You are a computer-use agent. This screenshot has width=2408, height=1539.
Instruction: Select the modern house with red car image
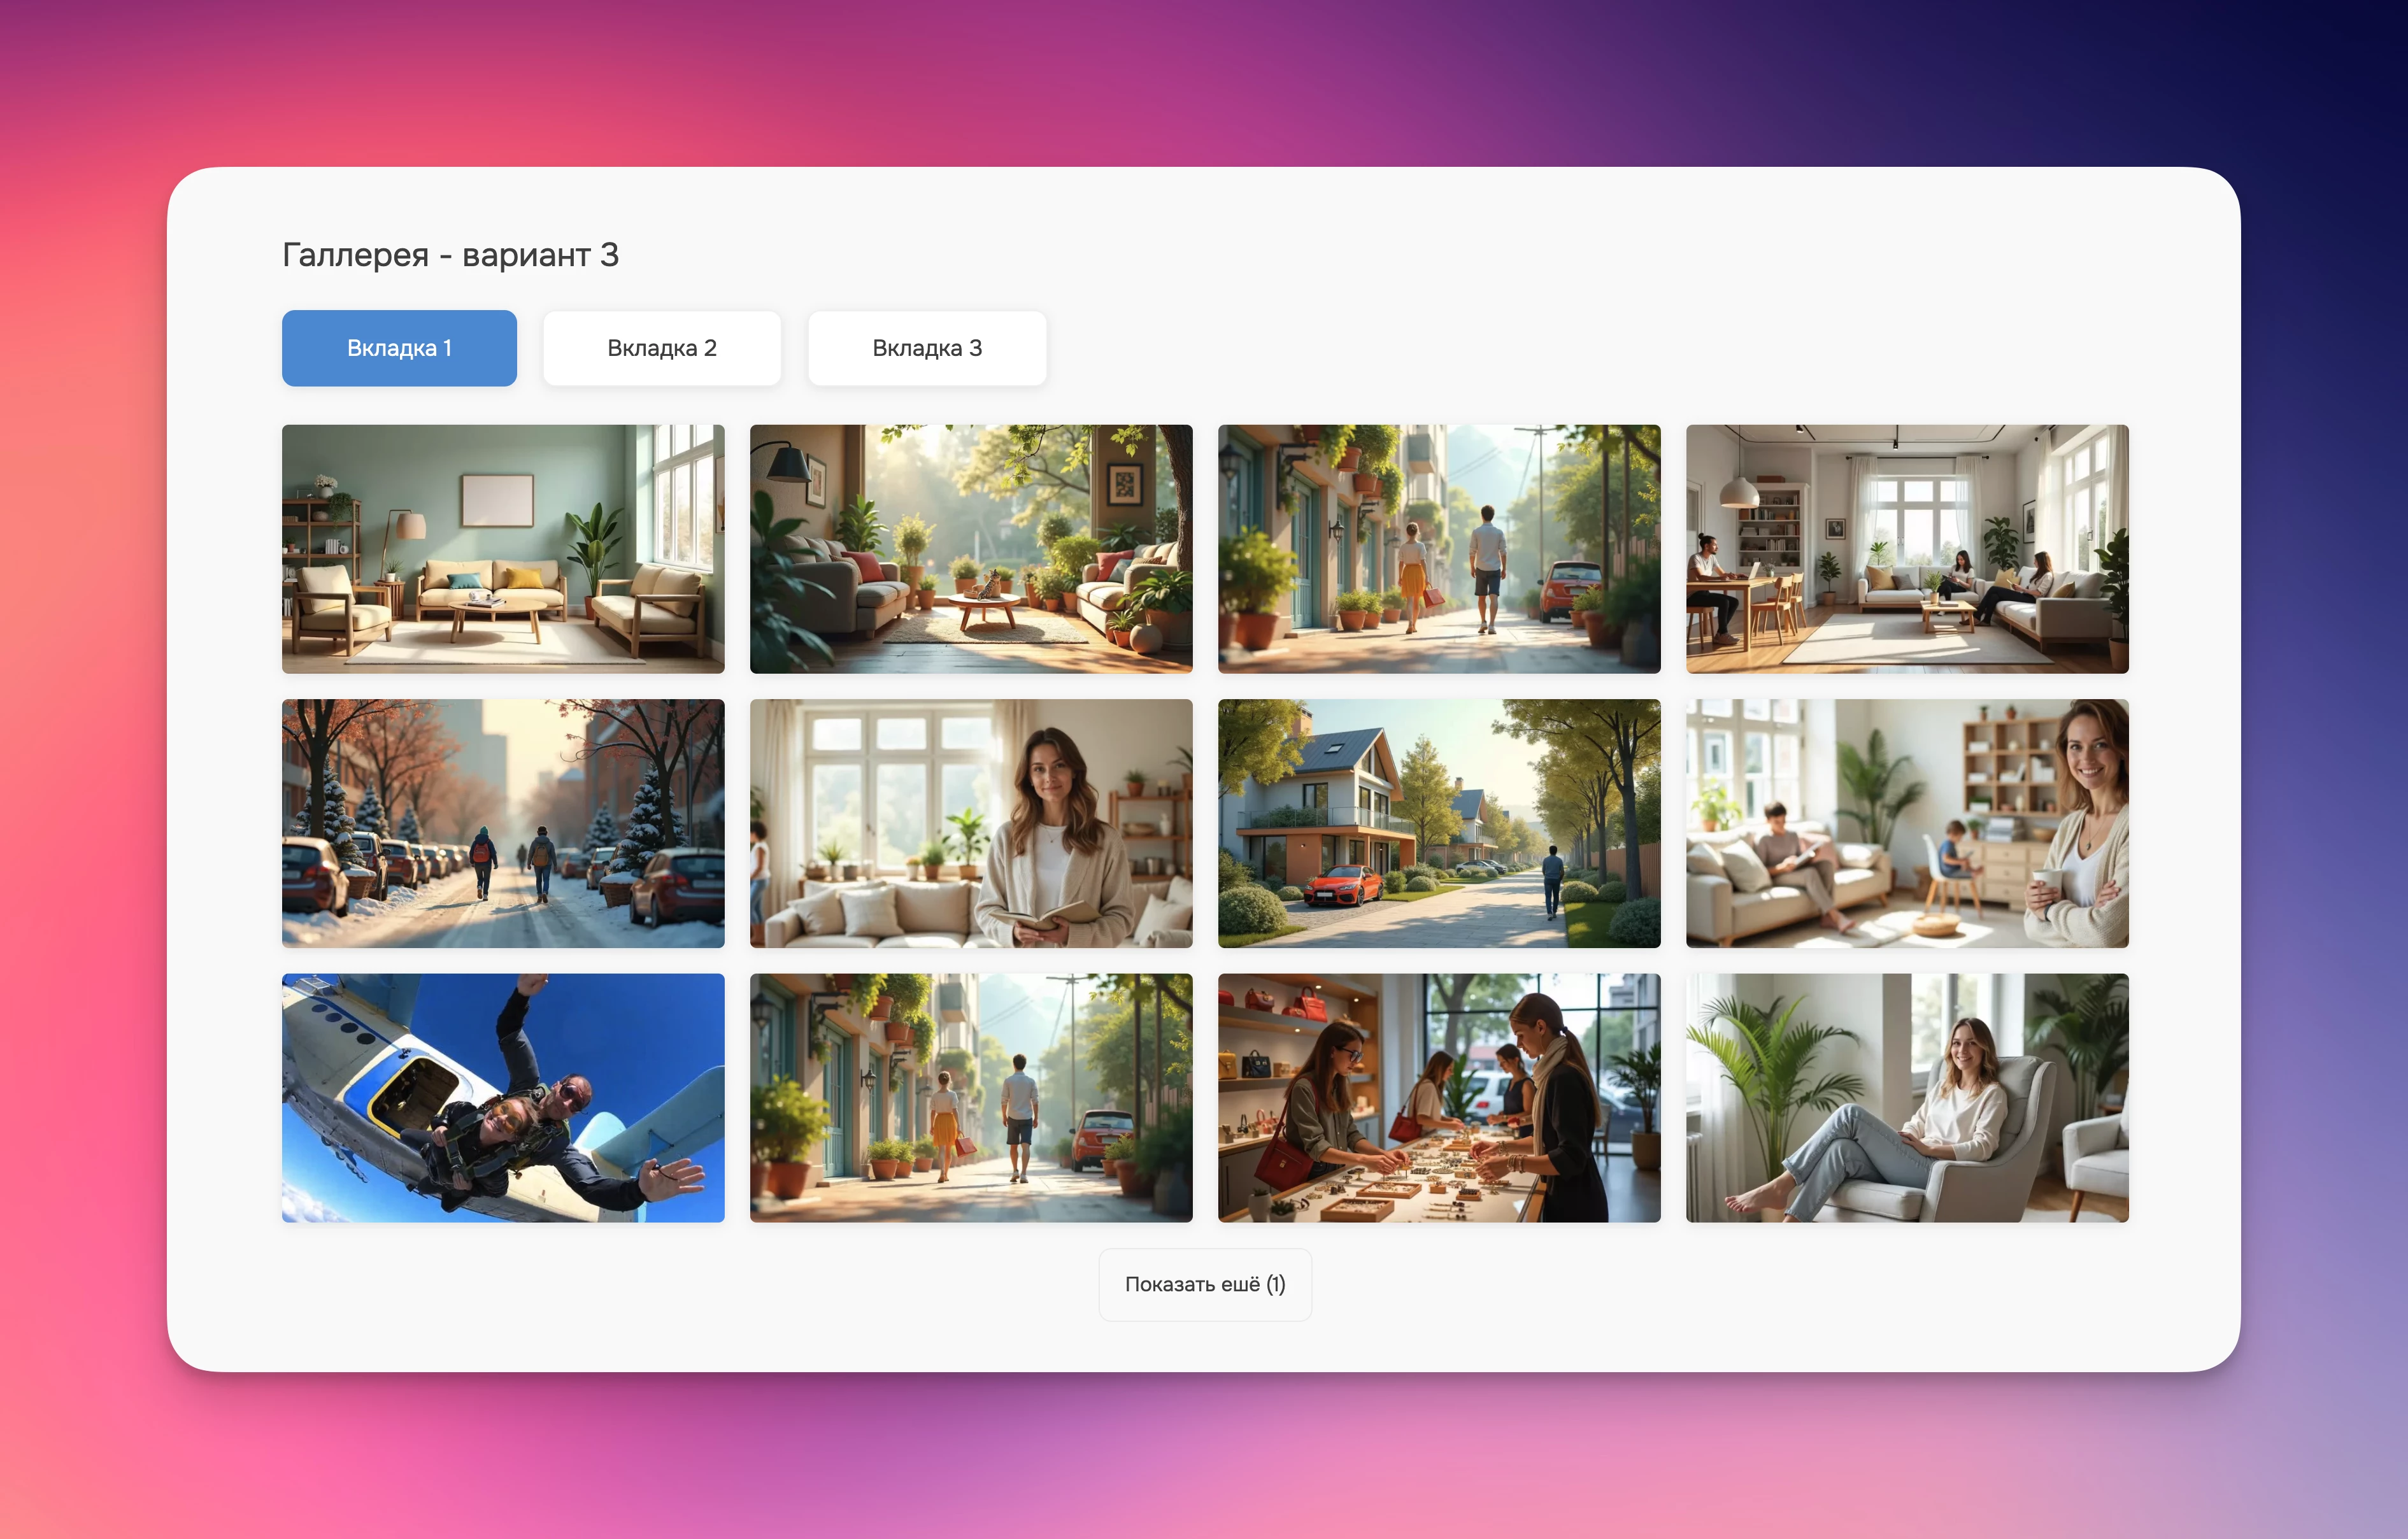1438,823
